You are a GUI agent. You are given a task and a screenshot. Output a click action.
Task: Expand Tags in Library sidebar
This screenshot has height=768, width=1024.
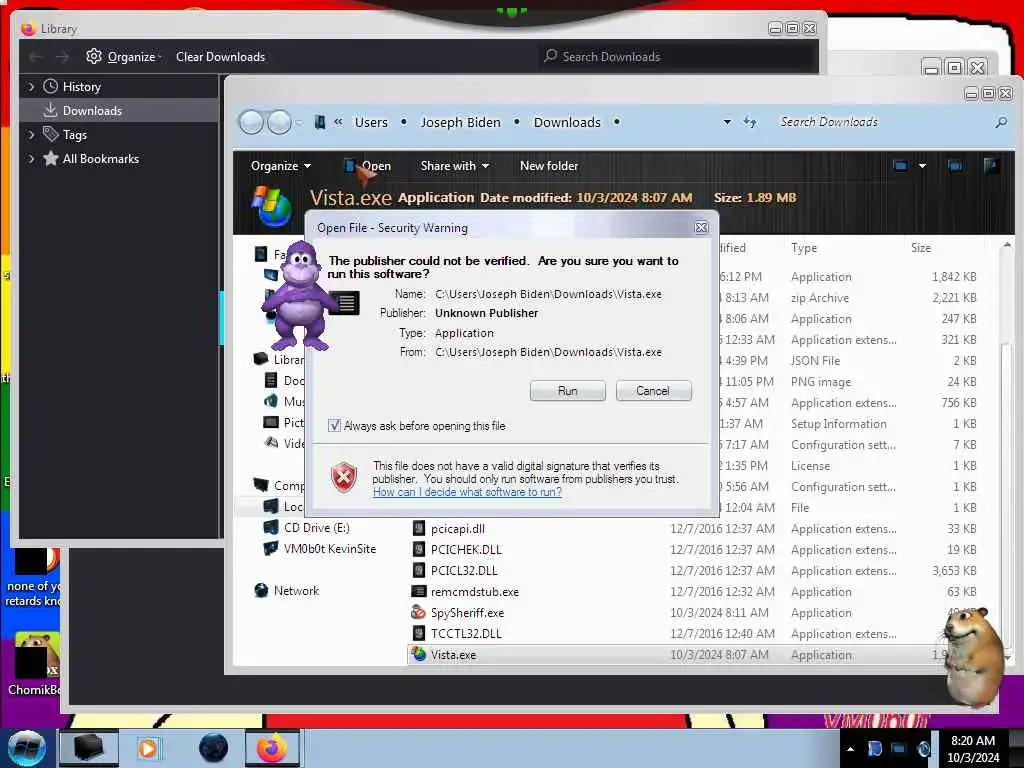pos(31,135)
